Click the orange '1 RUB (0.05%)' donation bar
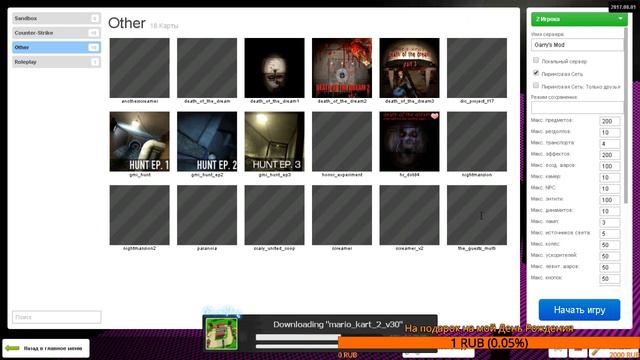 point(489,343)
